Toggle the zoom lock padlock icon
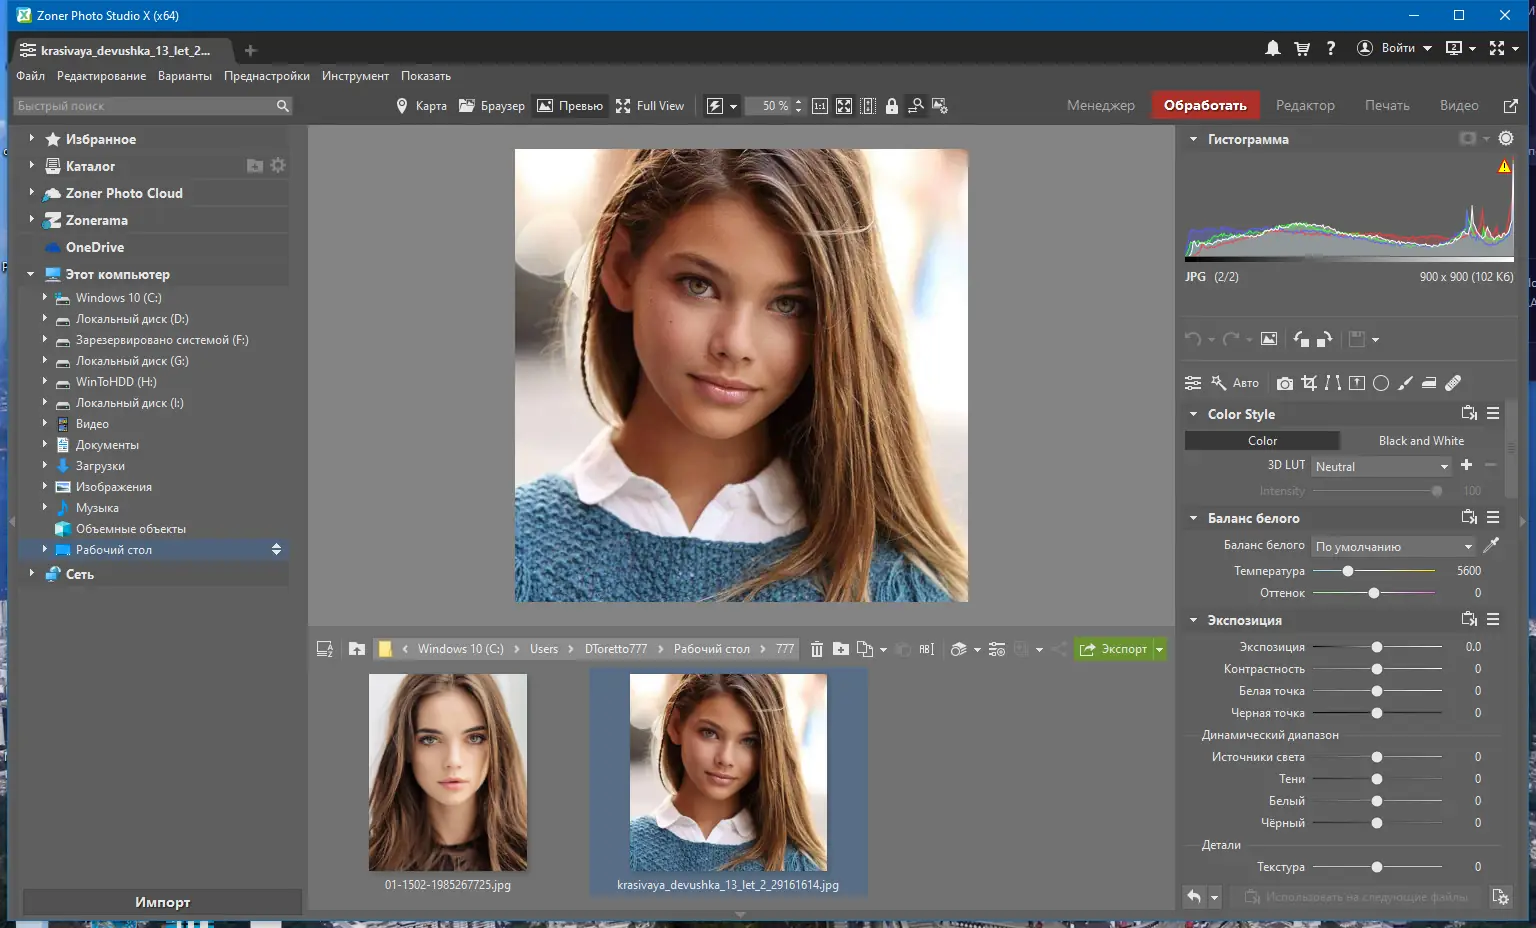 [891, 106]
